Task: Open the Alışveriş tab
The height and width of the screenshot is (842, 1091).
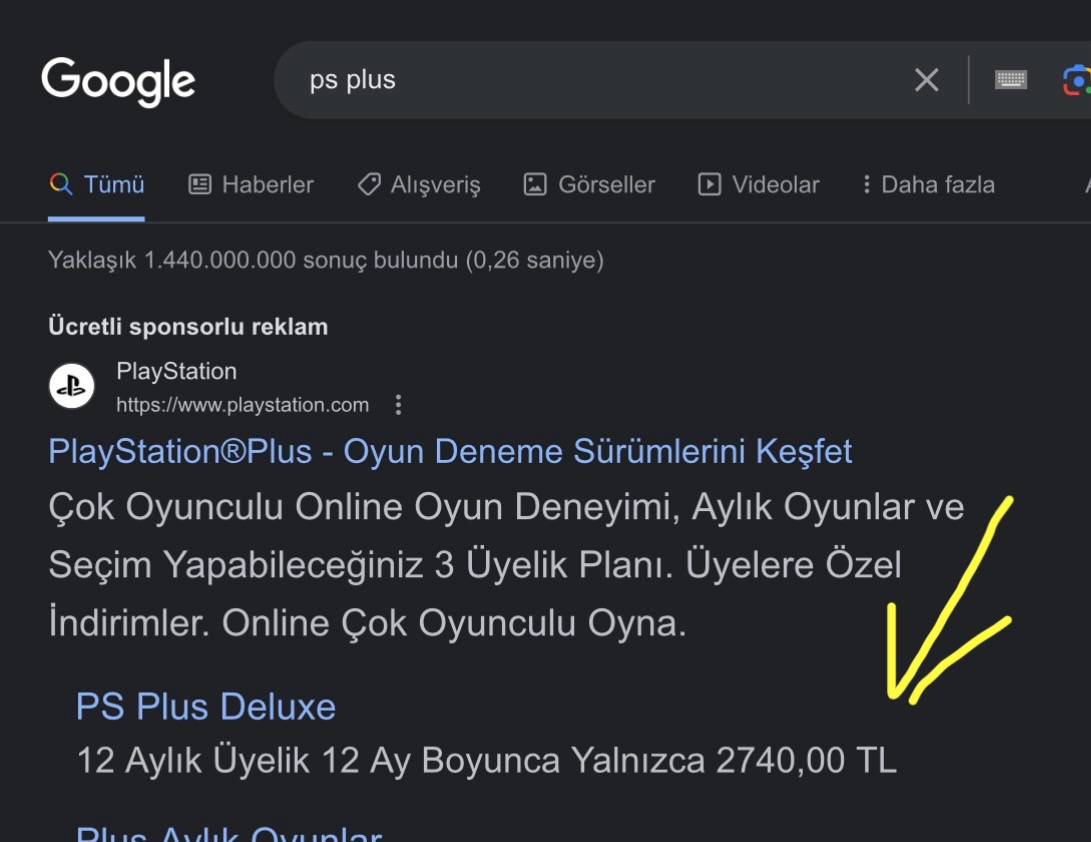Action: pyautogui.click(x=419, y=184)
